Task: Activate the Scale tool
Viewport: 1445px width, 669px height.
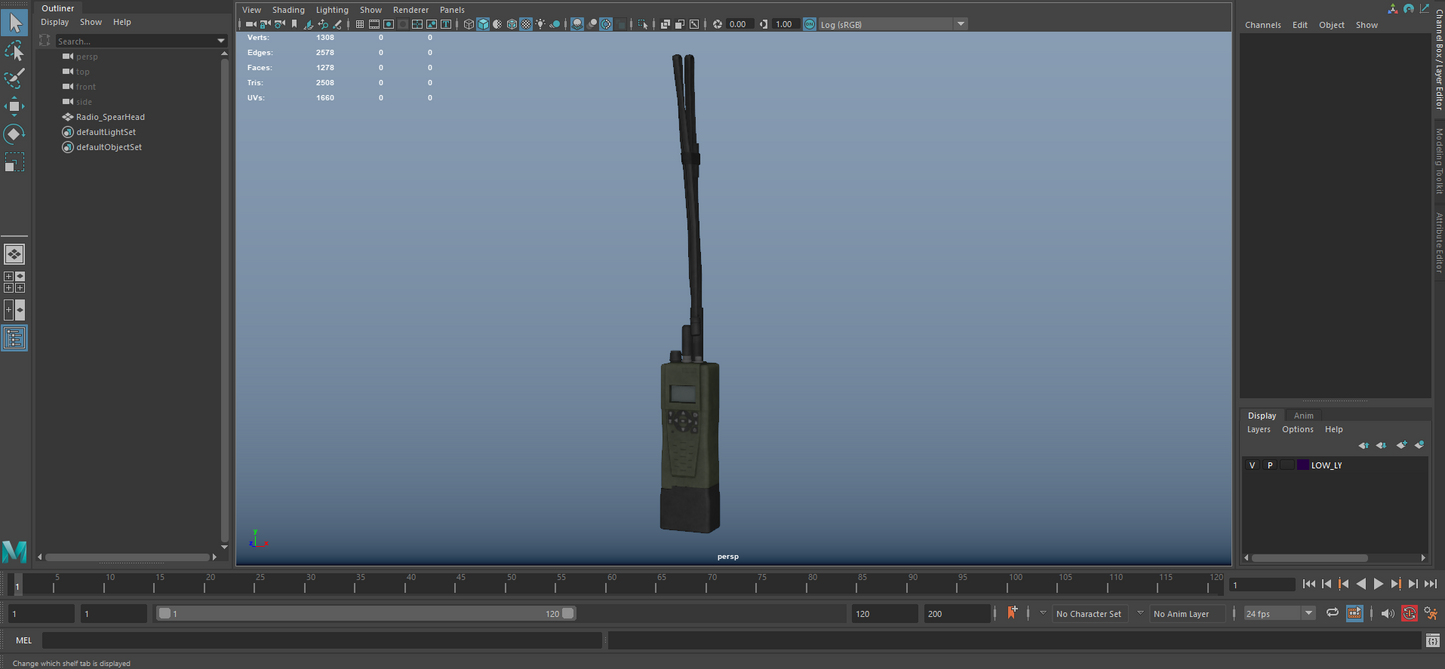Action: point(14,162)
